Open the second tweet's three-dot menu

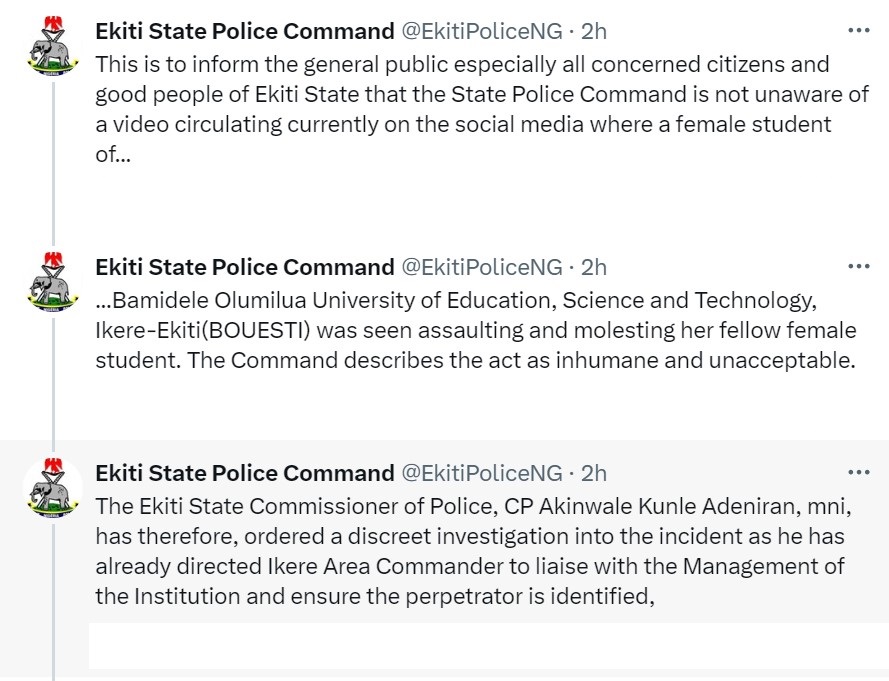[x=858, y=267]
